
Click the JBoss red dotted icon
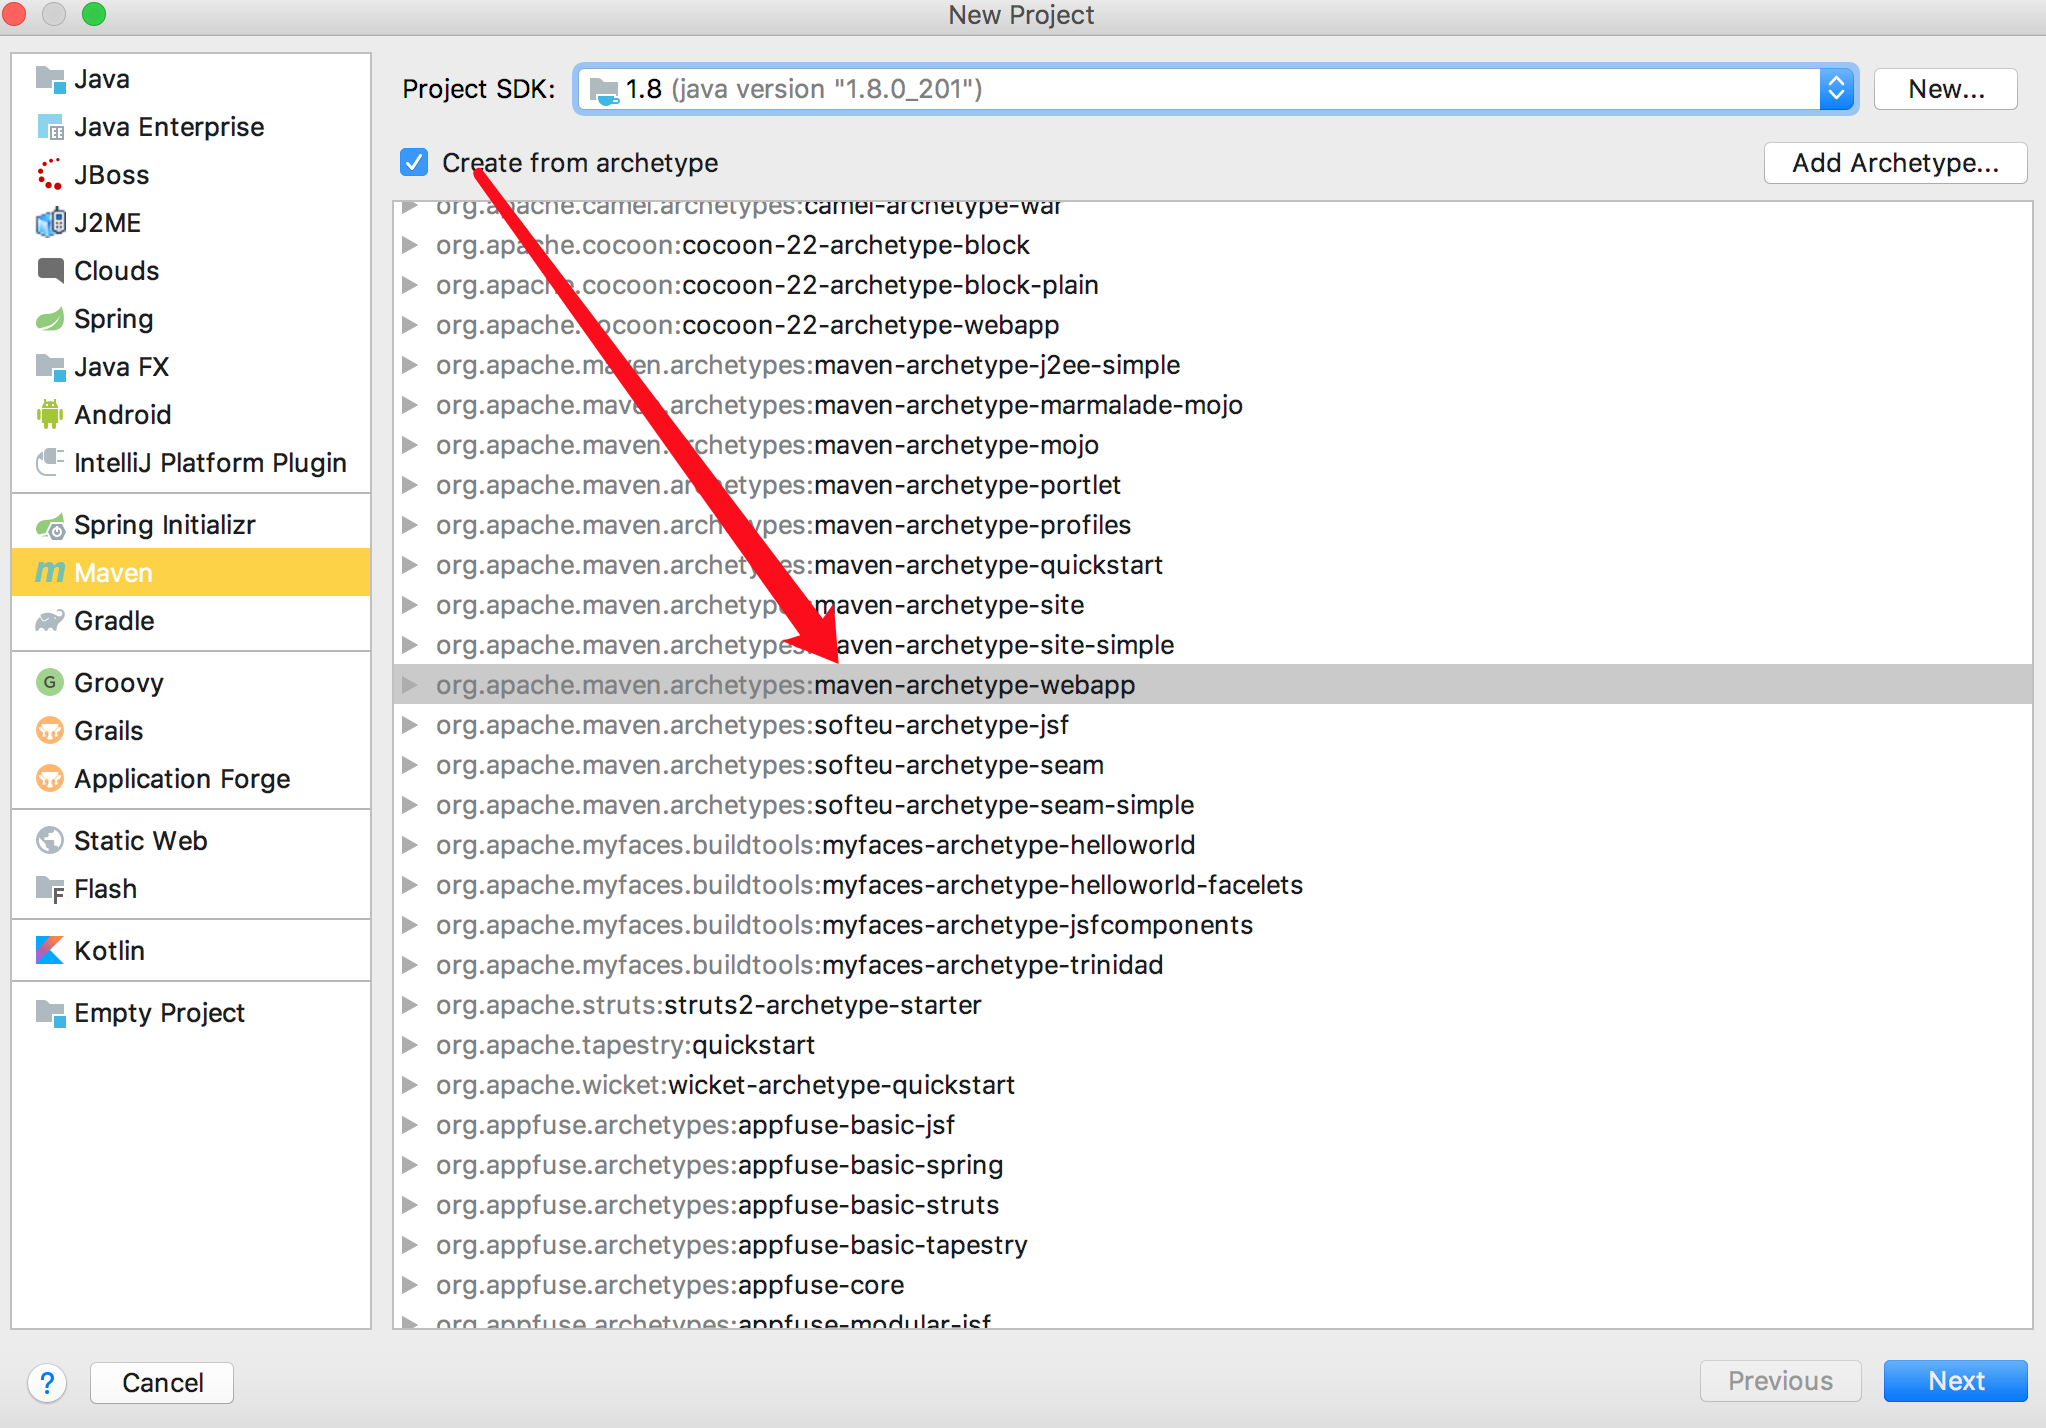(50, 175)
